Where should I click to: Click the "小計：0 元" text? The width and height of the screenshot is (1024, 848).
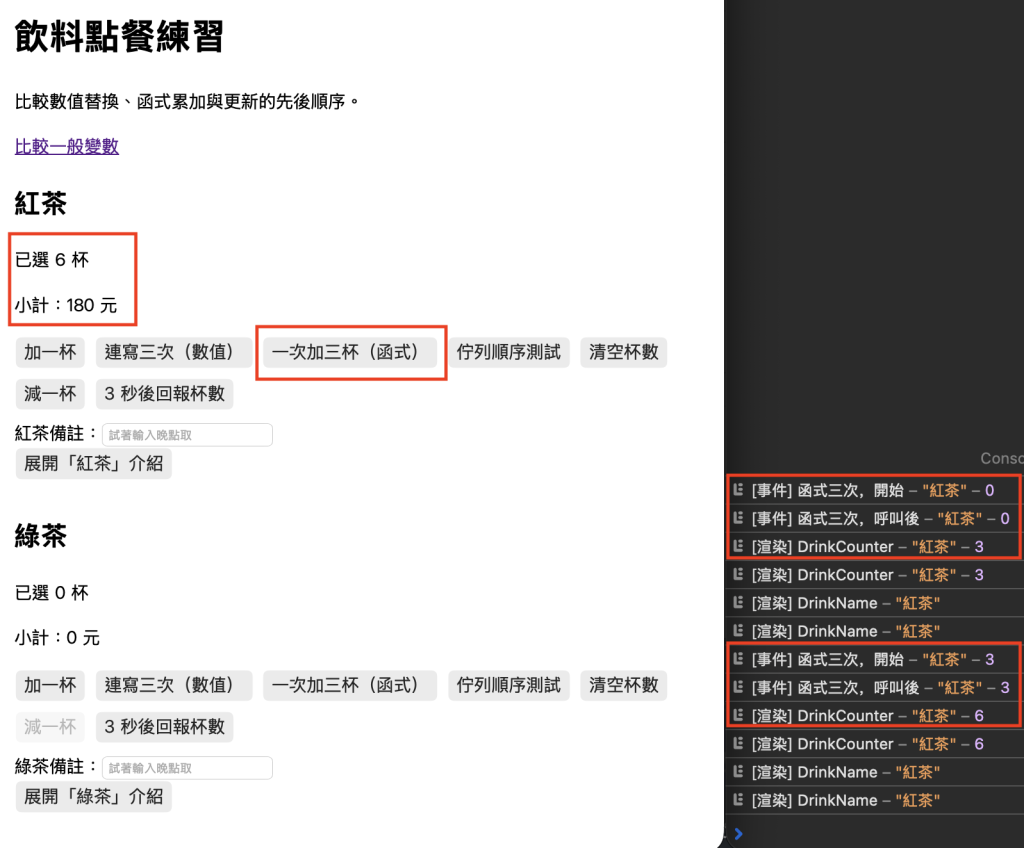tap(57, 638)
